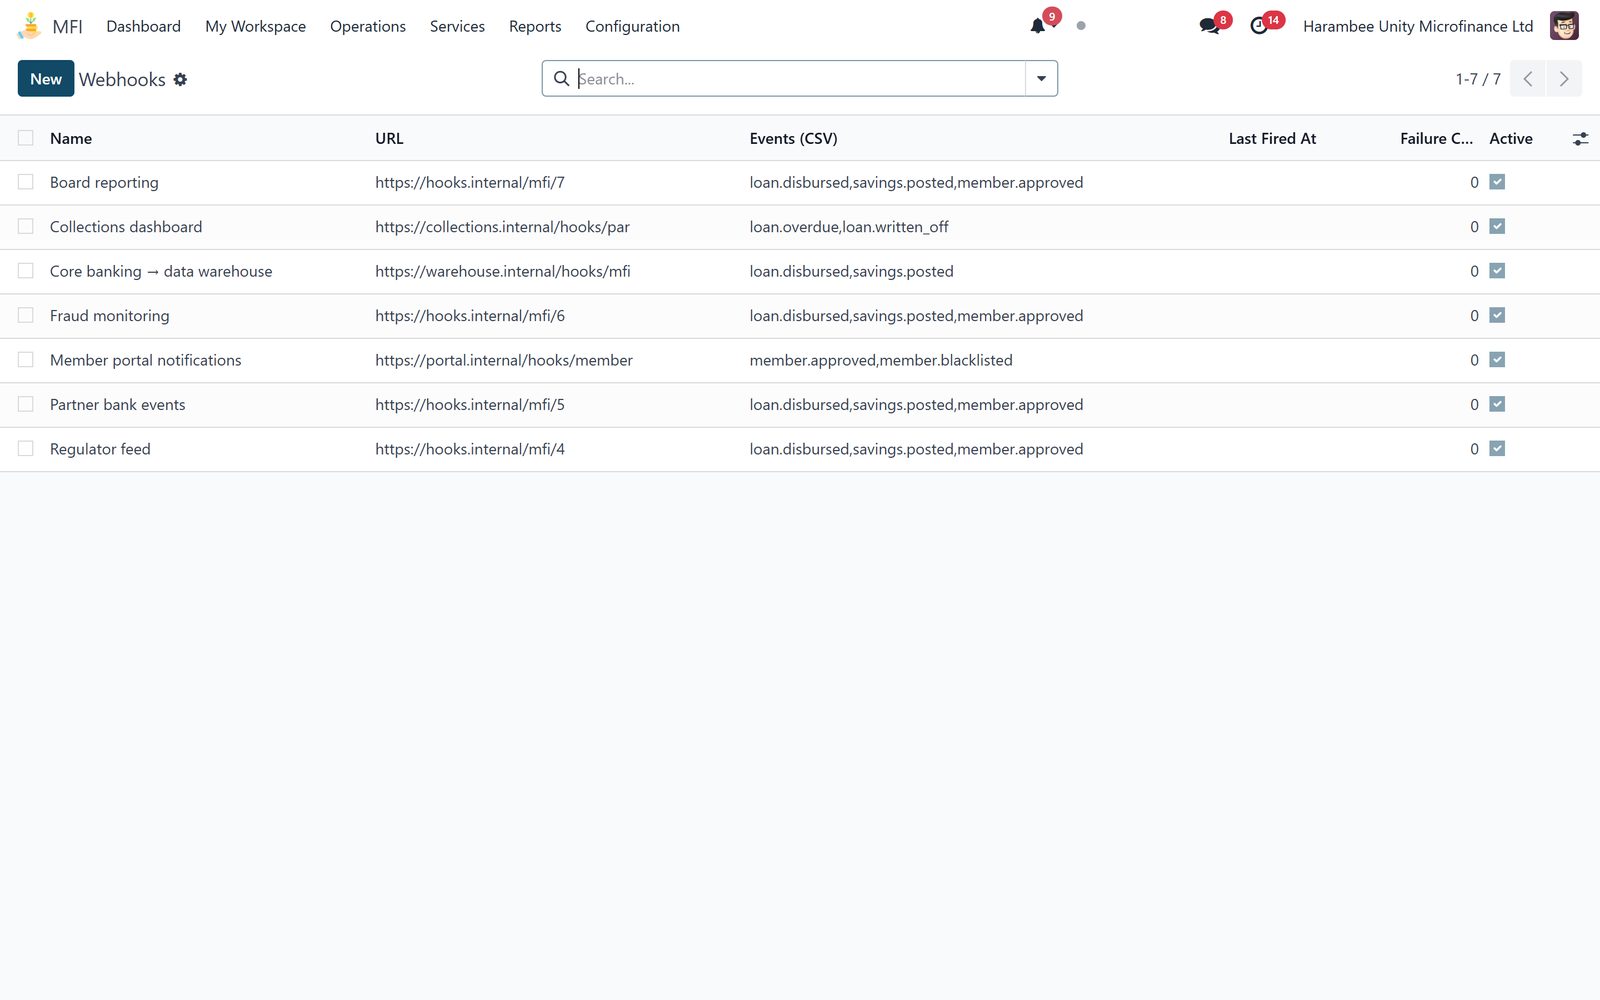Open the Configuration menu
1600x1000 pixels.
pyautogui.click(x=632, y=26)
